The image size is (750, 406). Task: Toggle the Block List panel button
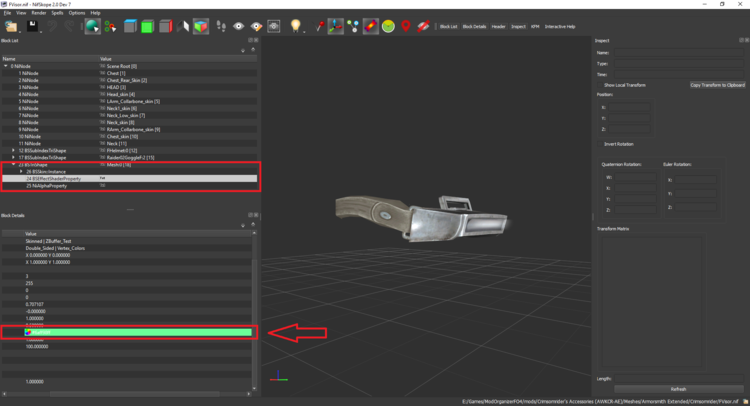point(448,27)
